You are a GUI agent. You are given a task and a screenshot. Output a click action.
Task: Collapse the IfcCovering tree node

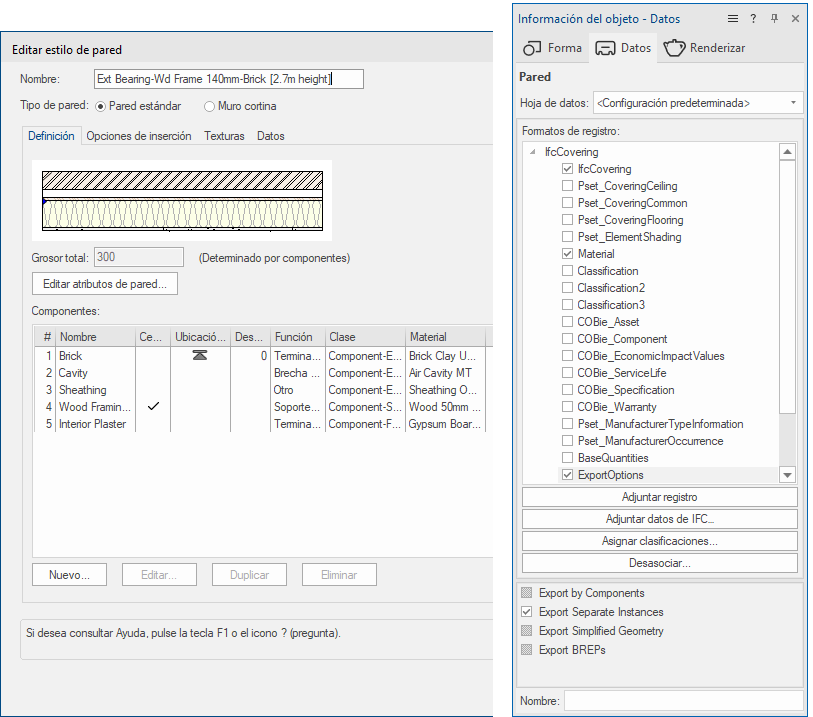[532, 152]
